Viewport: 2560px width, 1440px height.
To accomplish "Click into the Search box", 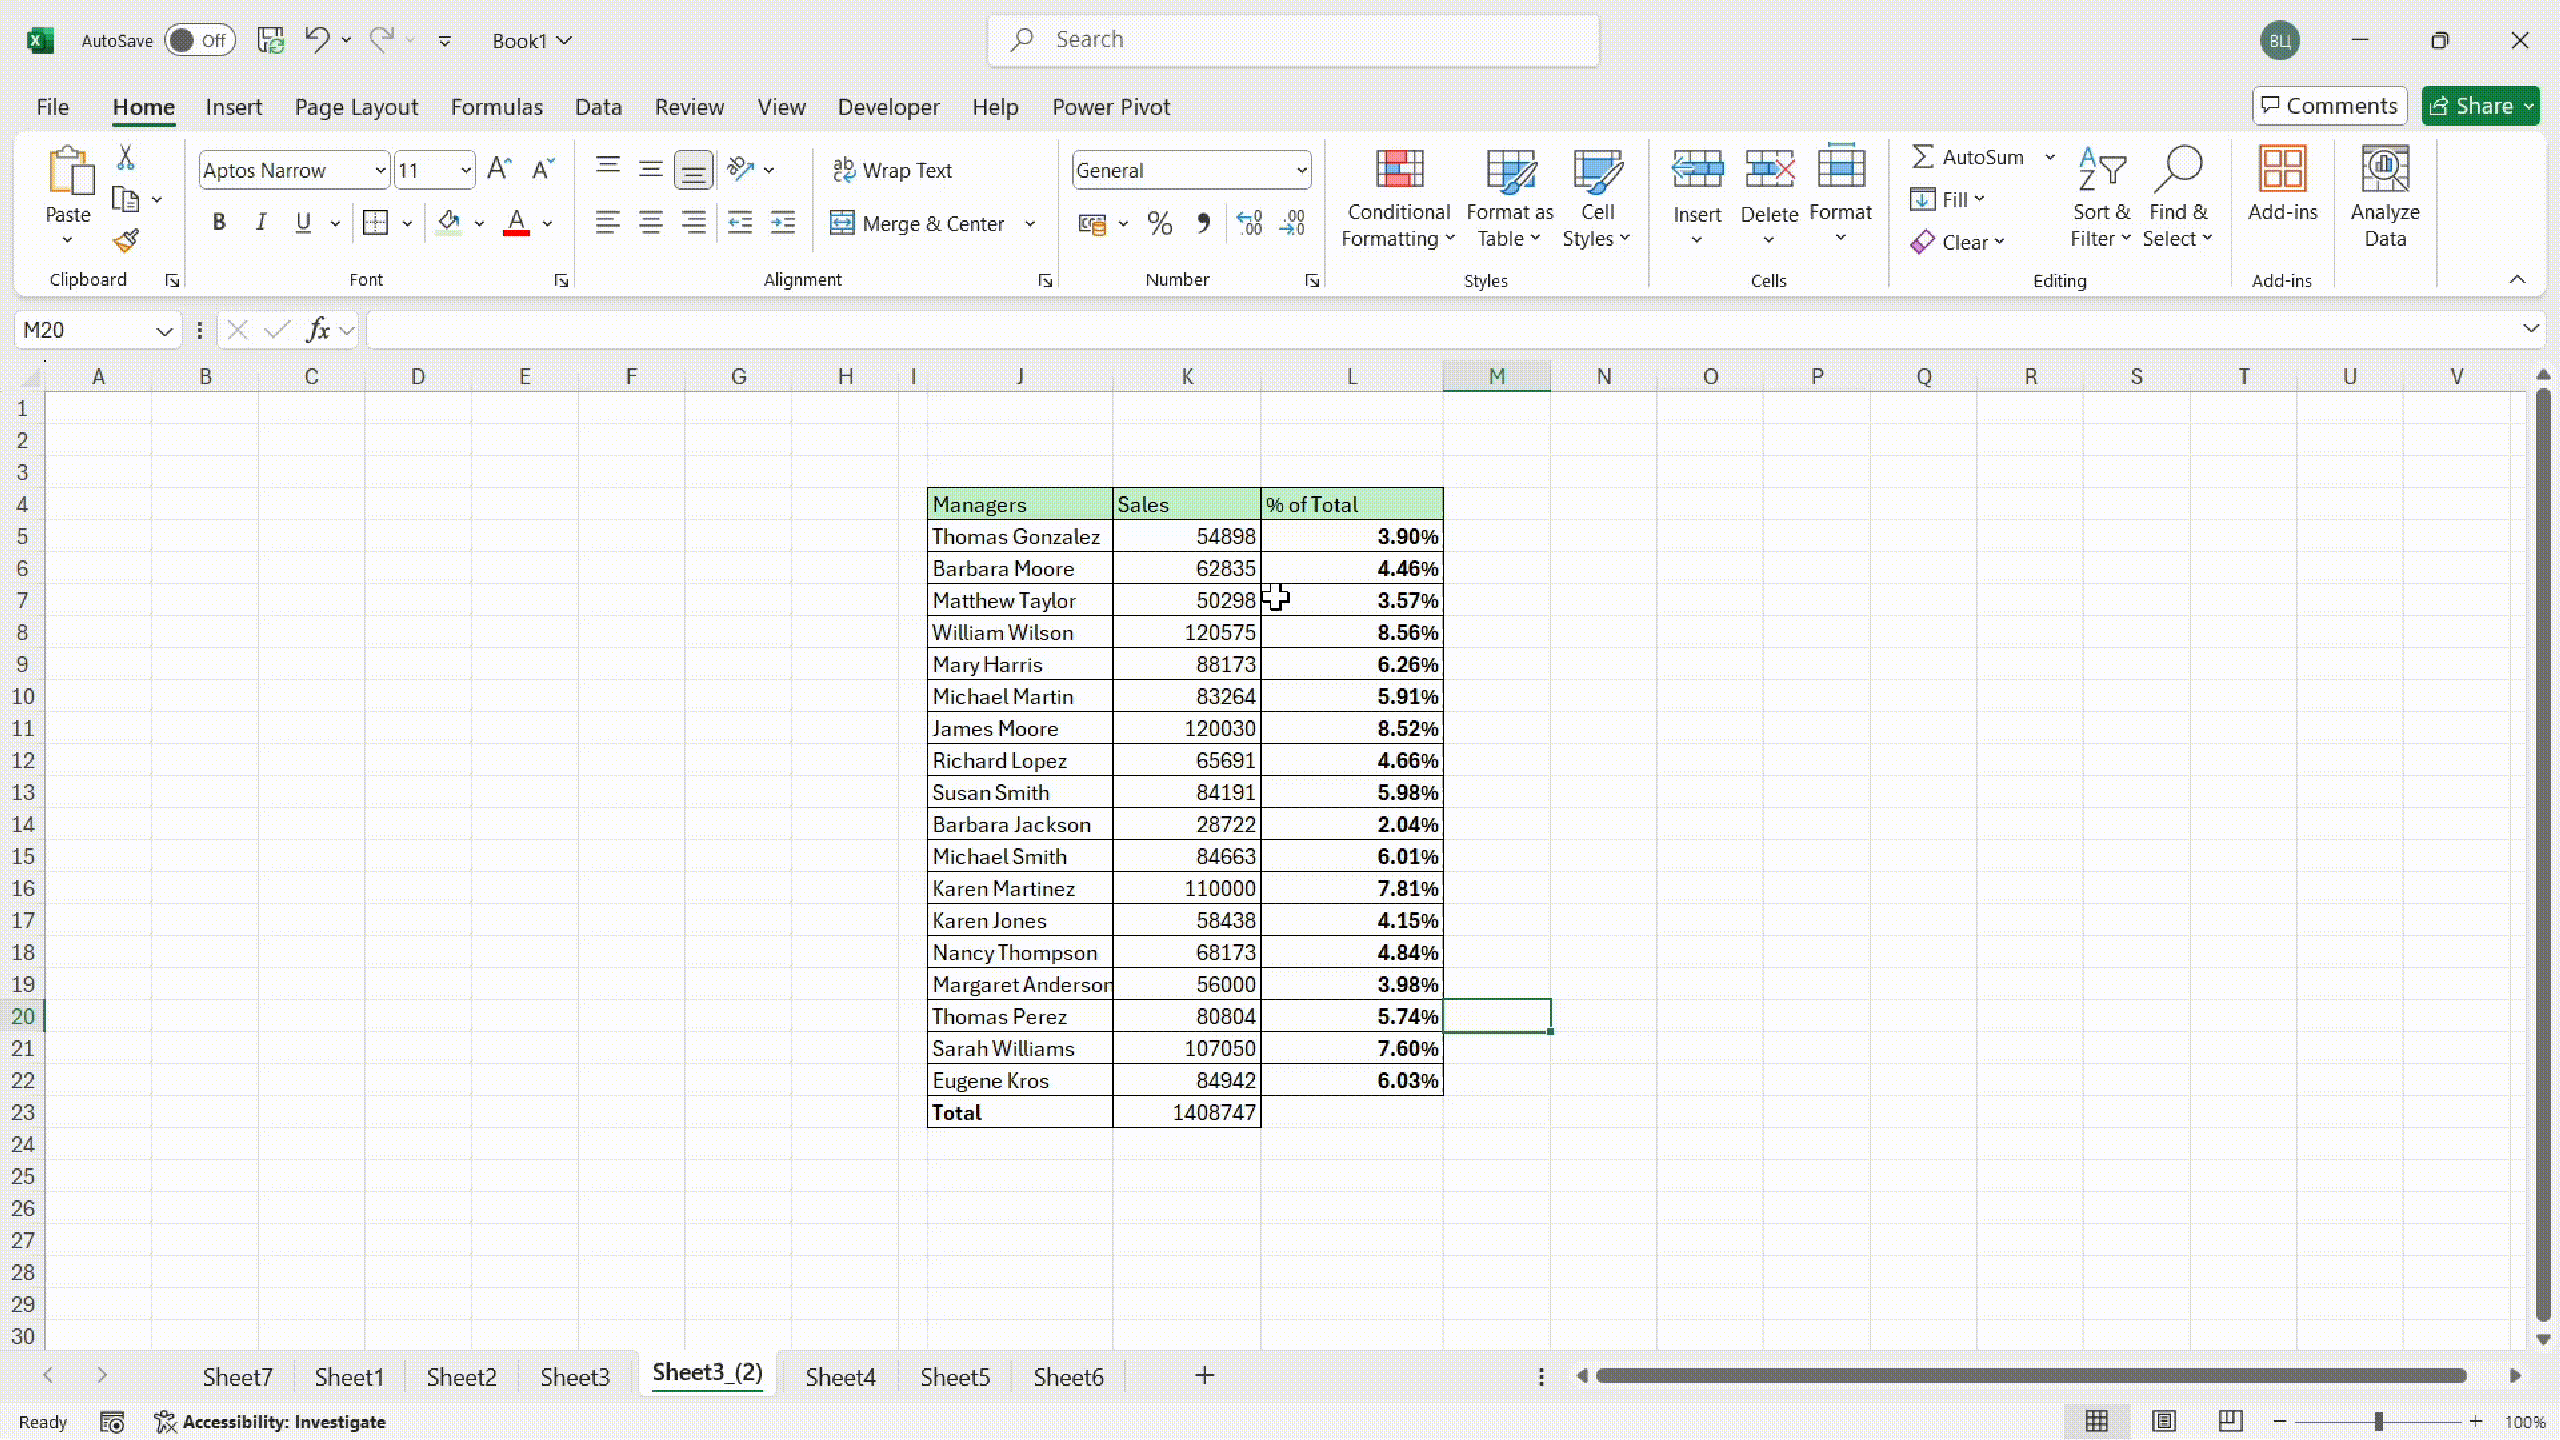I will point(1292,40).
